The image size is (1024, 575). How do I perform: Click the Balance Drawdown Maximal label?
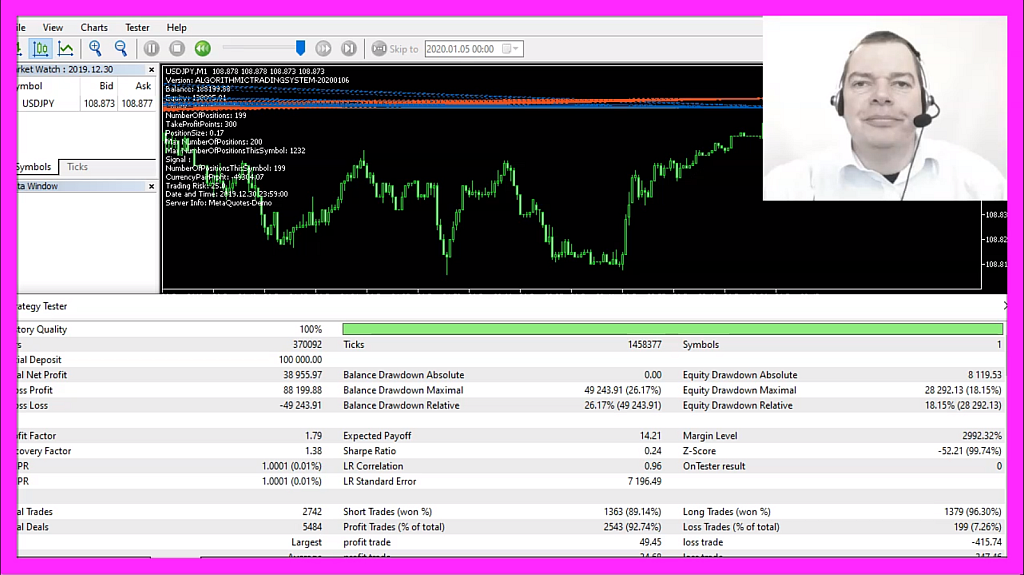(x=403, y=390)
